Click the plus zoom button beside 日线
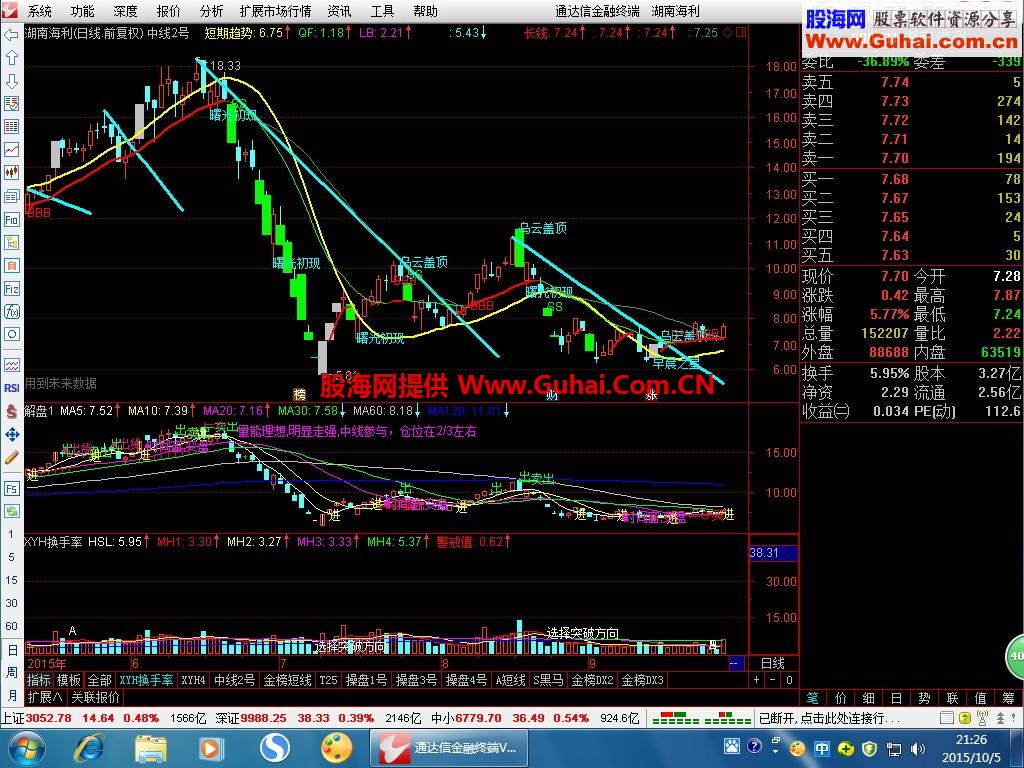 (x=757, y=680)
